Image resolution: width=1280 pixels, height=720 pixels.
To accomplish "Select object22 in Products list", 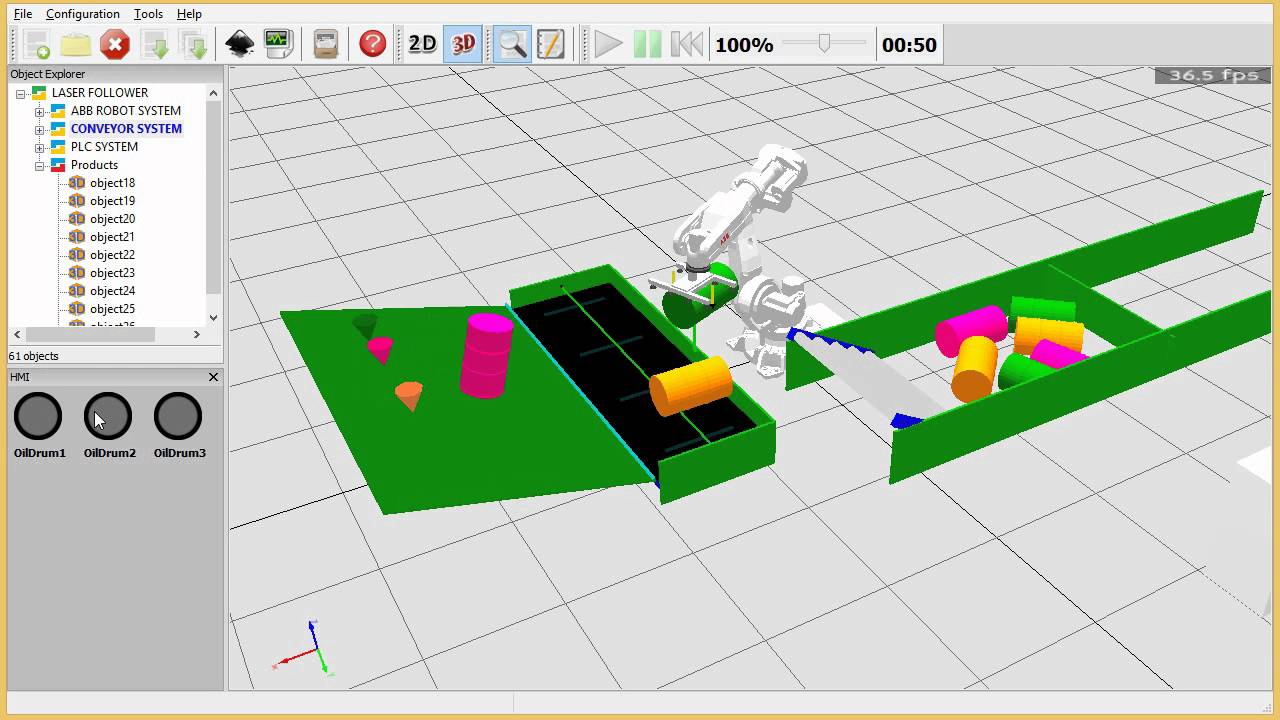I will coord(112,255).
